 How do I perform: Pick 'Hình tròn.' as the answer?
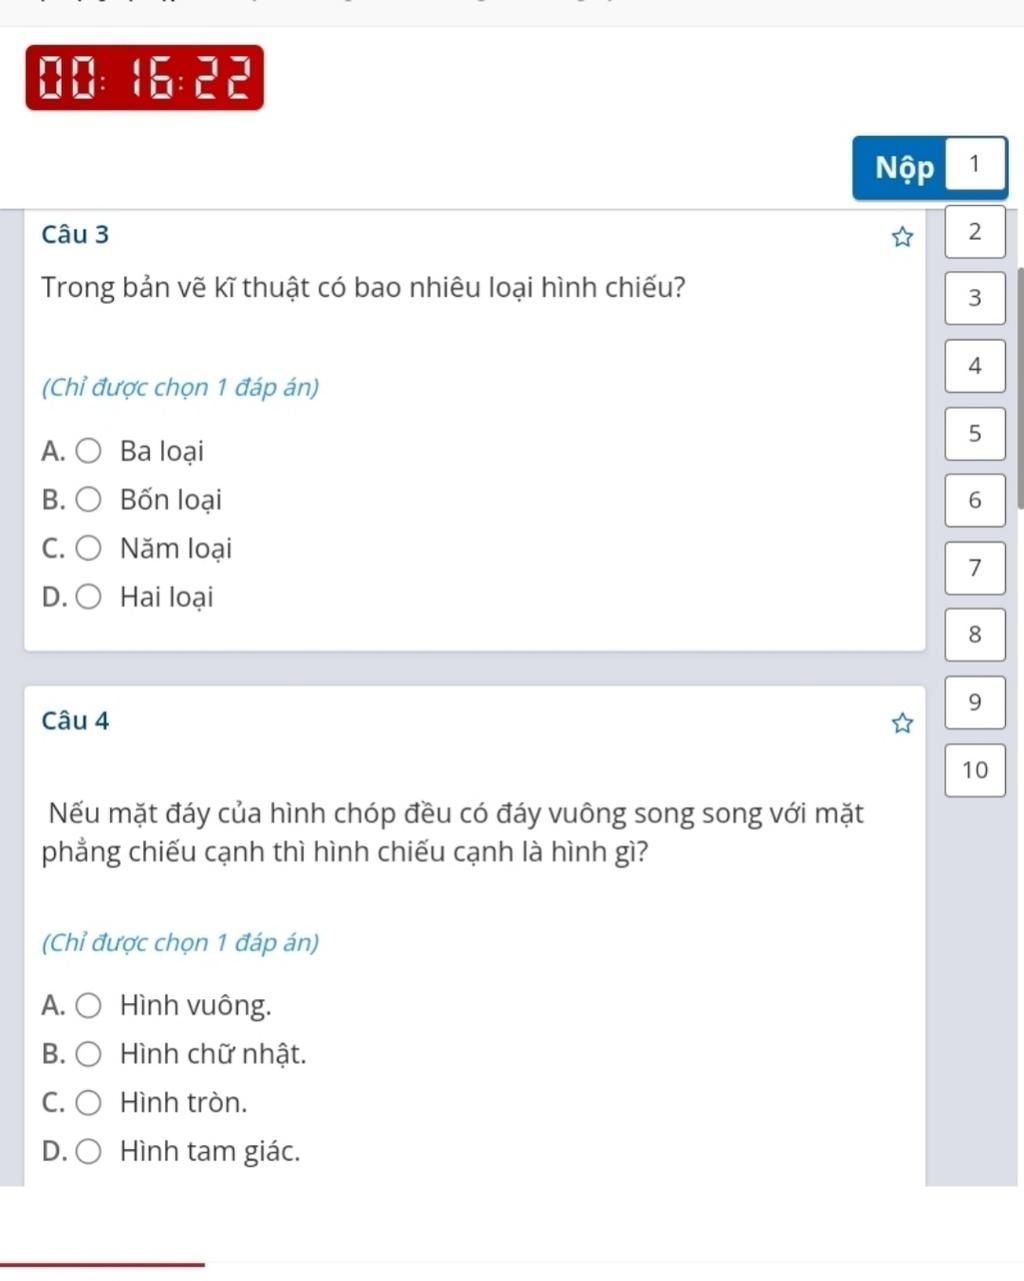(x=89, y=1103)
